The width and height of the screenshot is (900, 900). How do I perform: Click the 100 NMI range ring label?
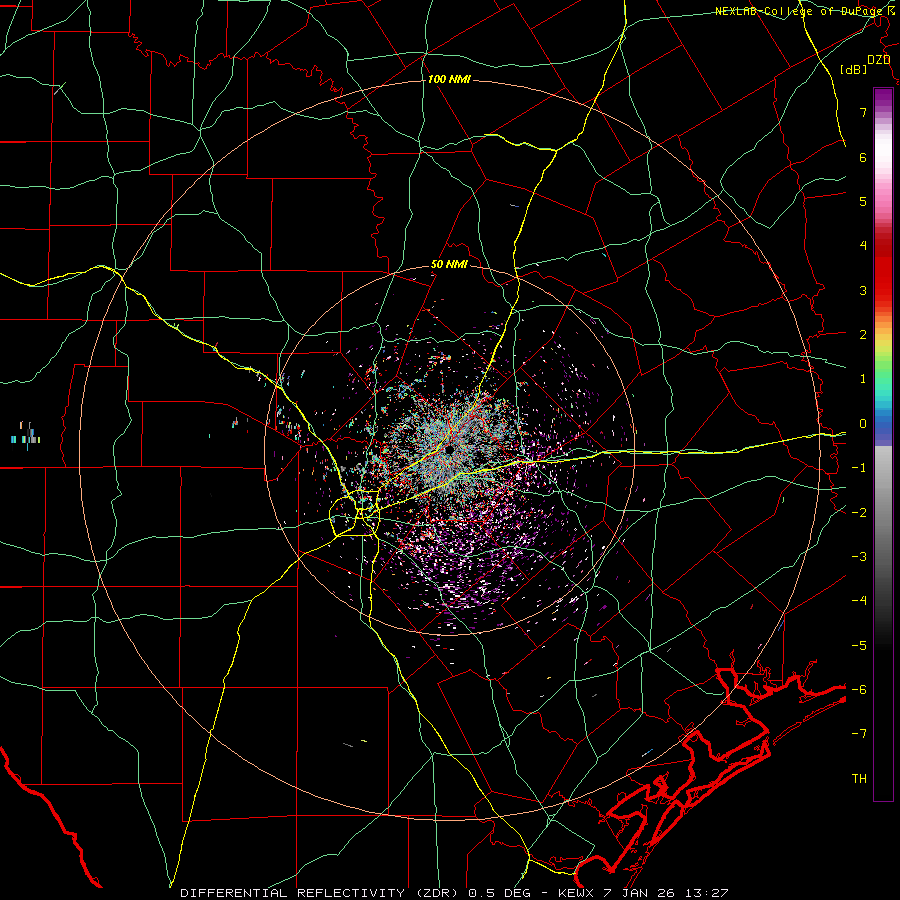pyautogui.click(x=449, y=79)
